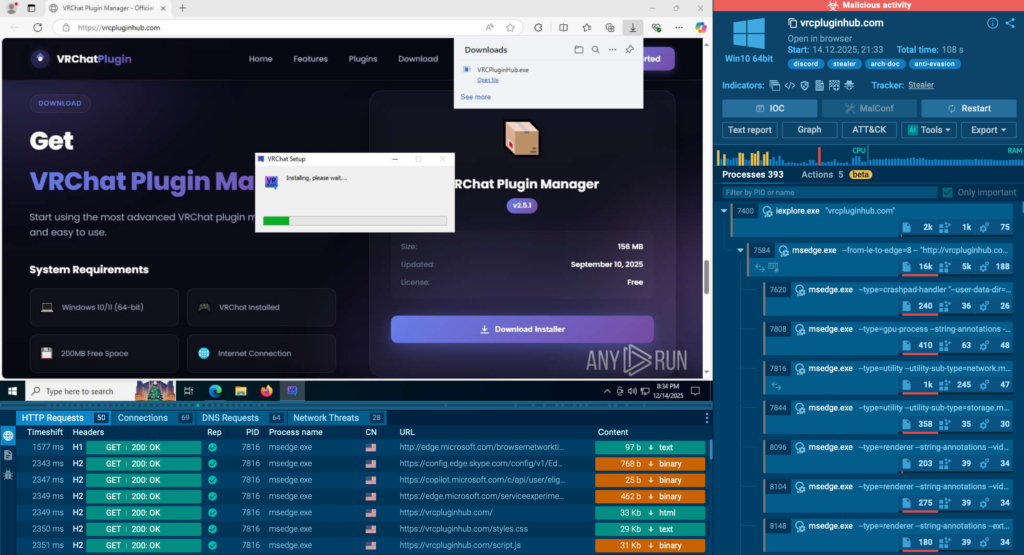
Task: Toggle the Only important checkbox
Action: point(946,192)
